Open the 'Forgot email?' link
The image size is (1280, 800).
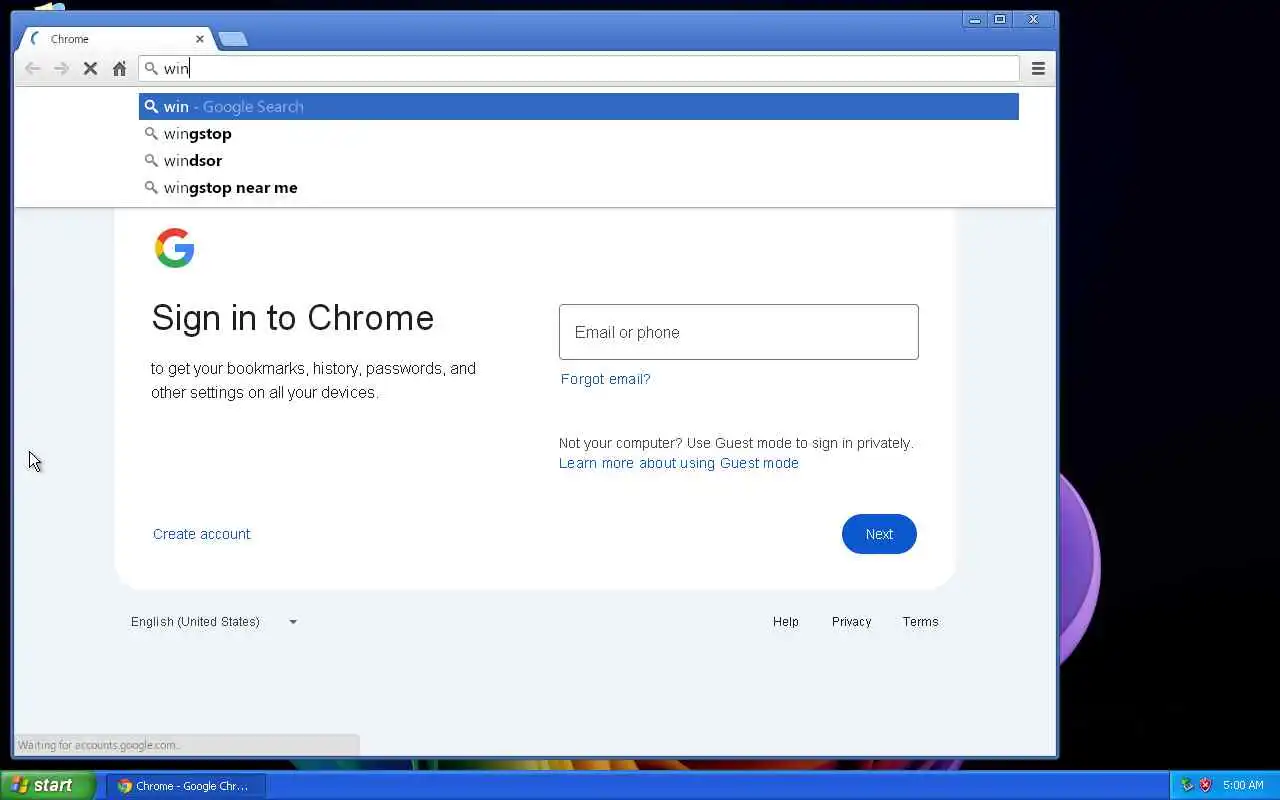[605, 379]
